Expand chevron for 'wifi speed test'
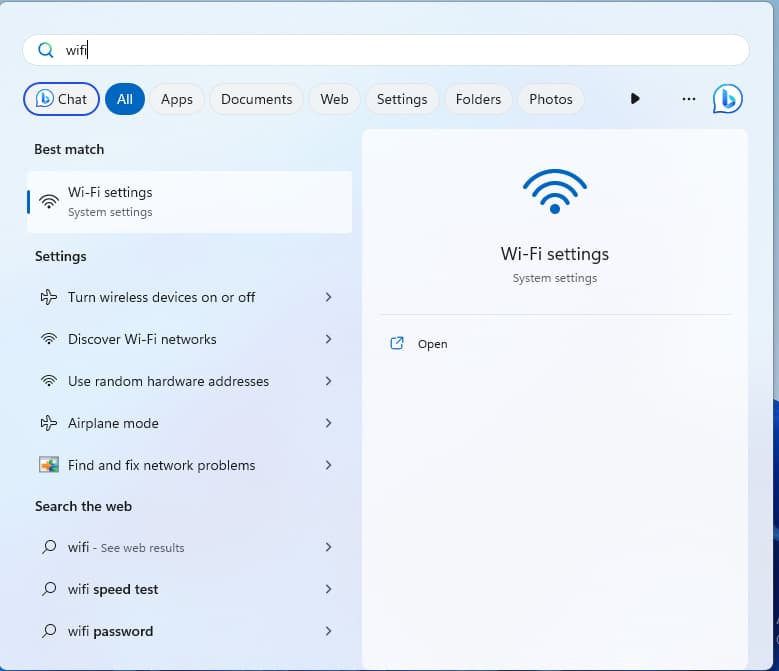This screenshot has width=779, height=671. pos(328,589)
